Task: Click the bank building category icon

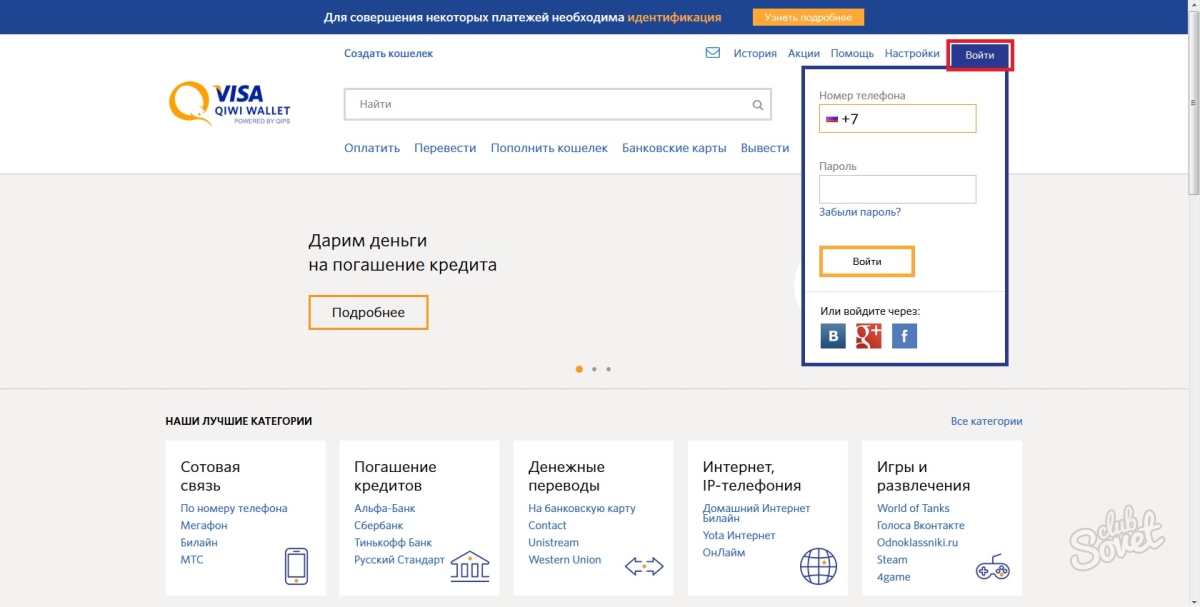Action: point(470,566)
